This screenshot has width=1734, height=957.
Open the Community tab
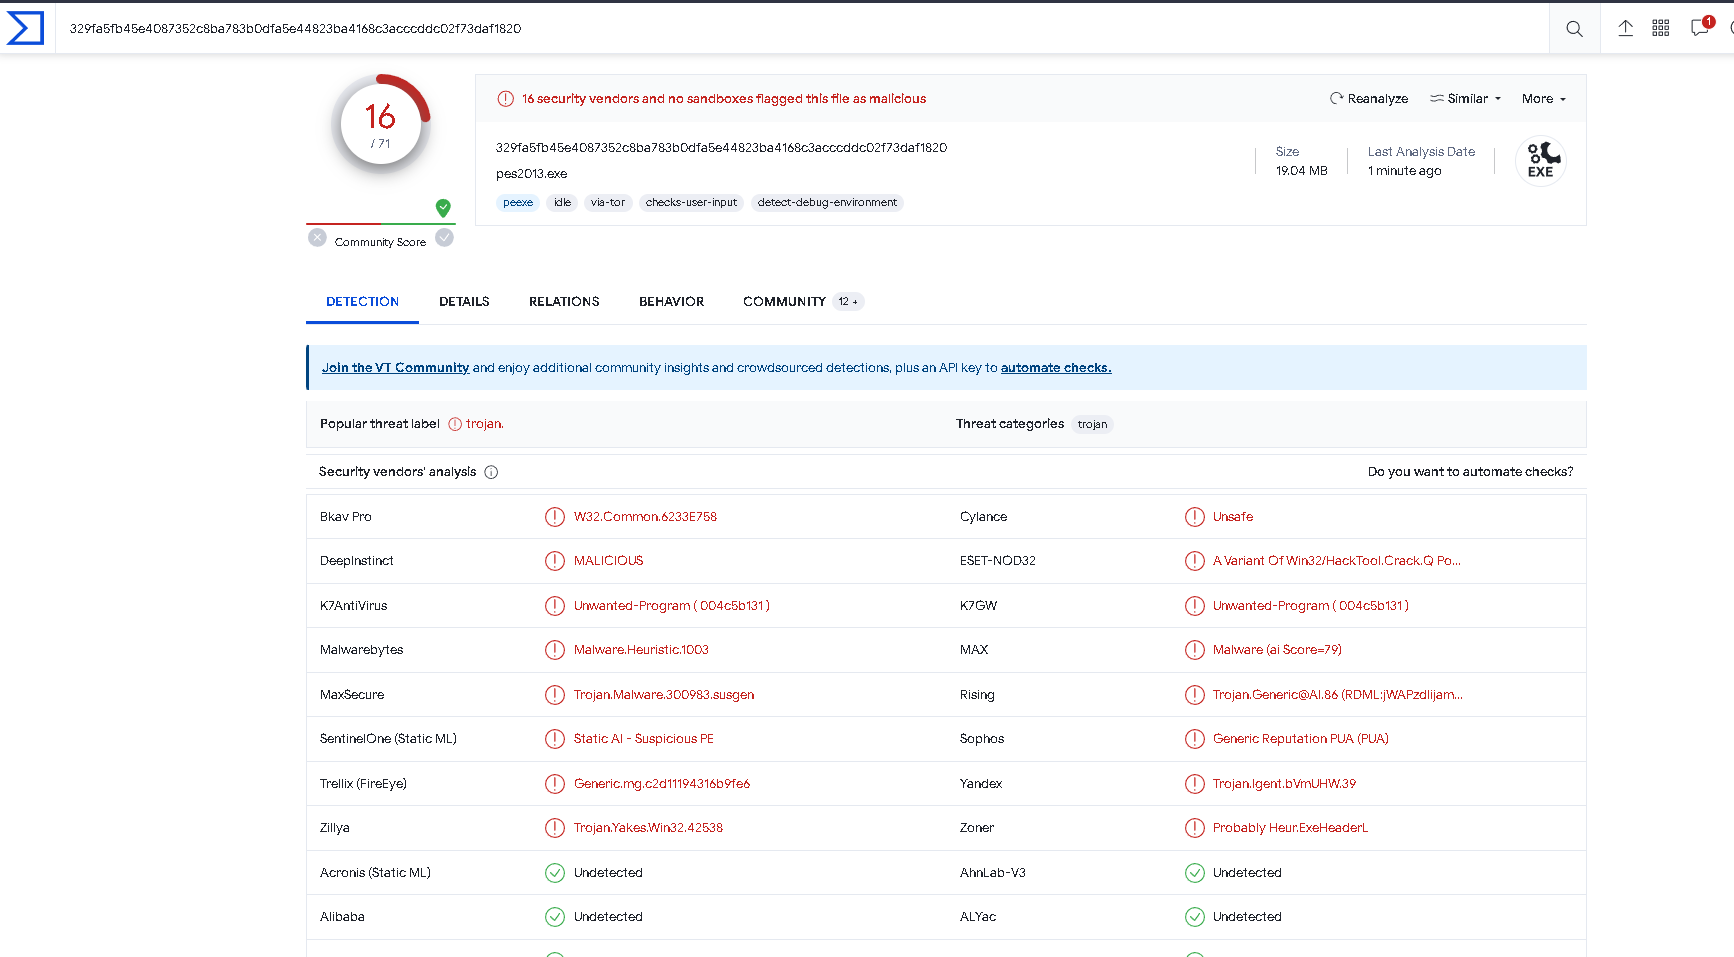[x=802, y=302]
